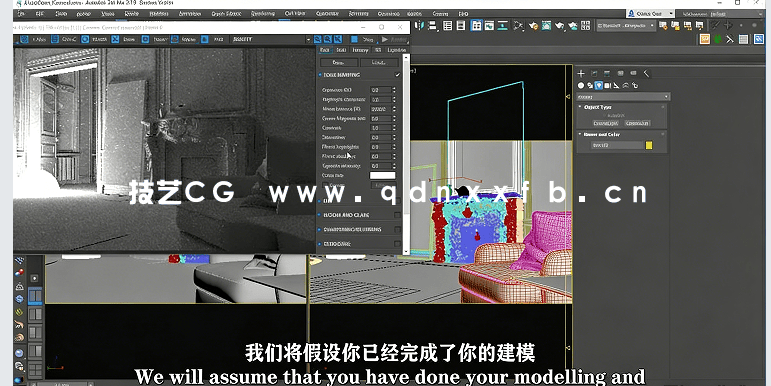771x386 pixels.
Task: Open the user account dropdown
Action: click(x=650, y=14)
